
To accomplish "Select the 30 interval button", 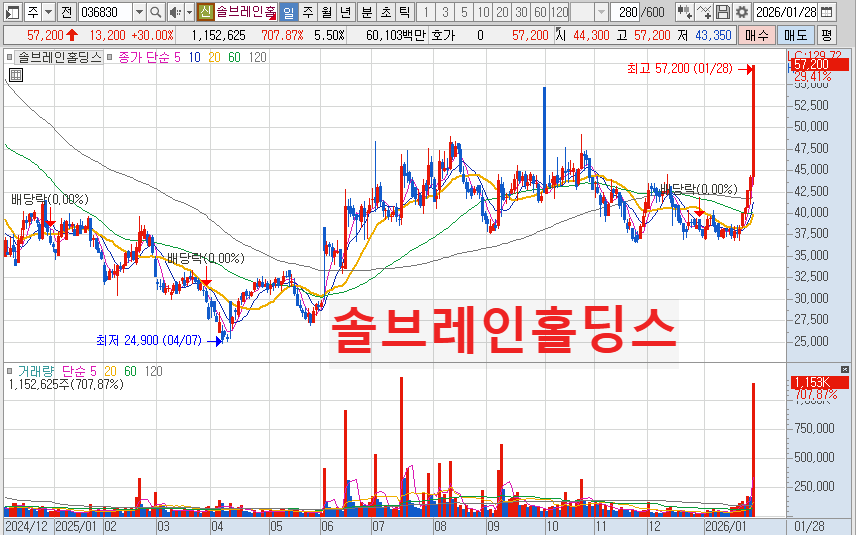I will click(521, 12).
